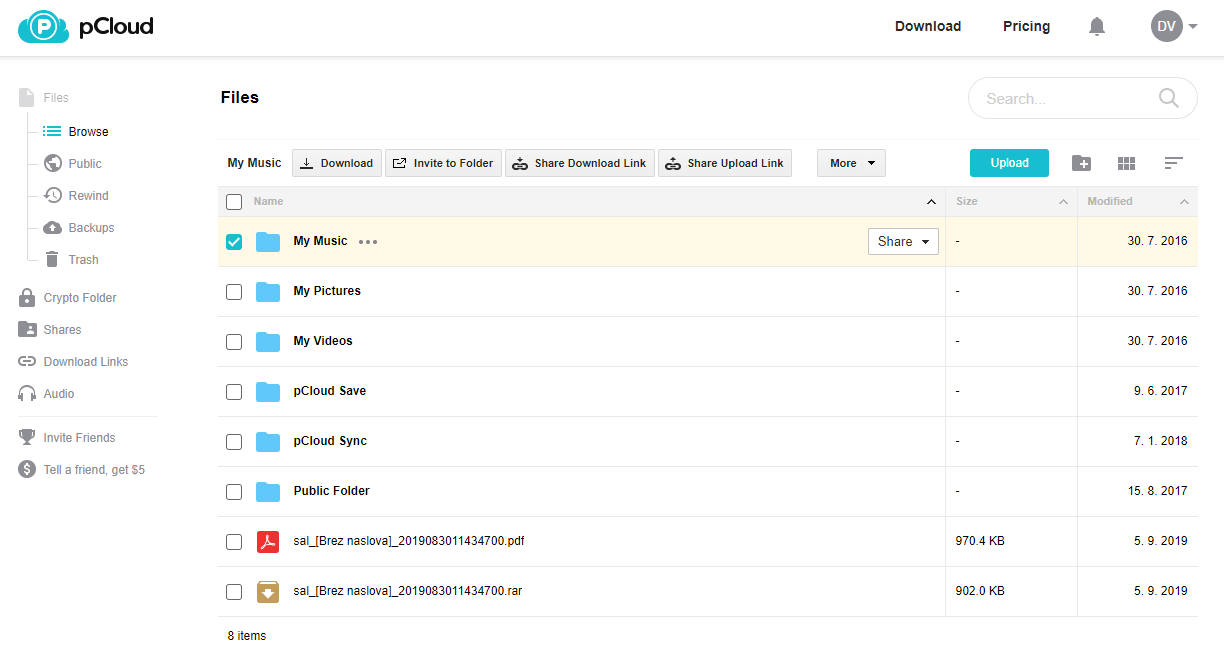Open the three-dot options for My Music

click(x=368, y=242)
